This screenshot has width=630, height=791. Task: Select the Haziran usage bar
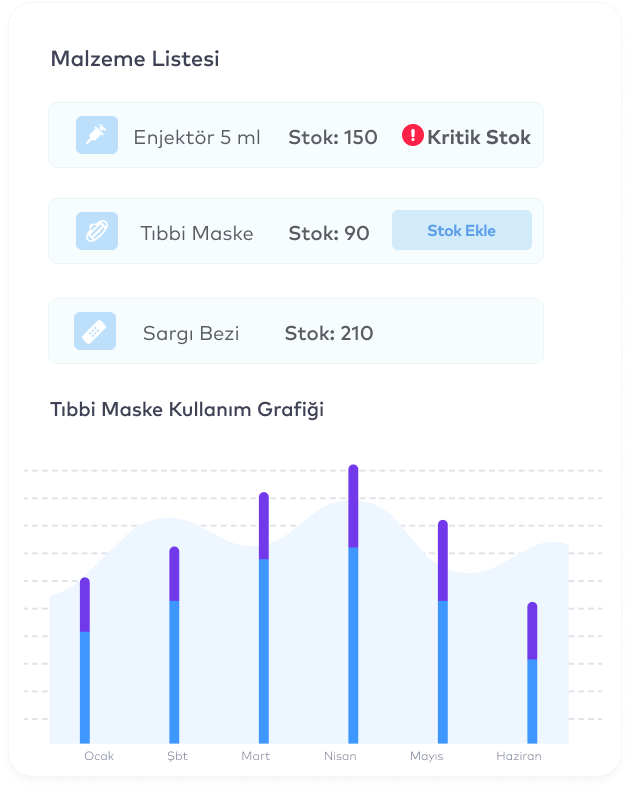pos(532,672)
